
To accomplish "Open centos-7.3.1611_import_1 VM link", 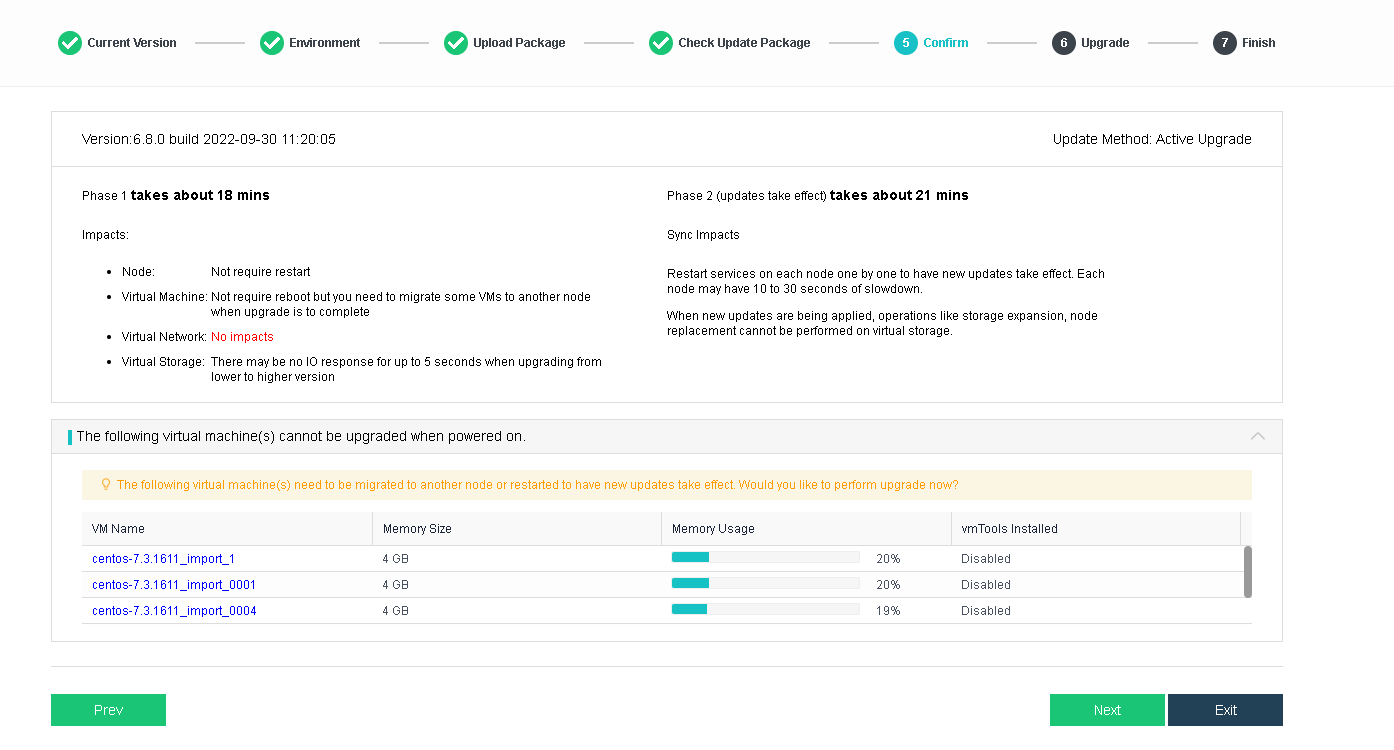I will click(163, 559).
